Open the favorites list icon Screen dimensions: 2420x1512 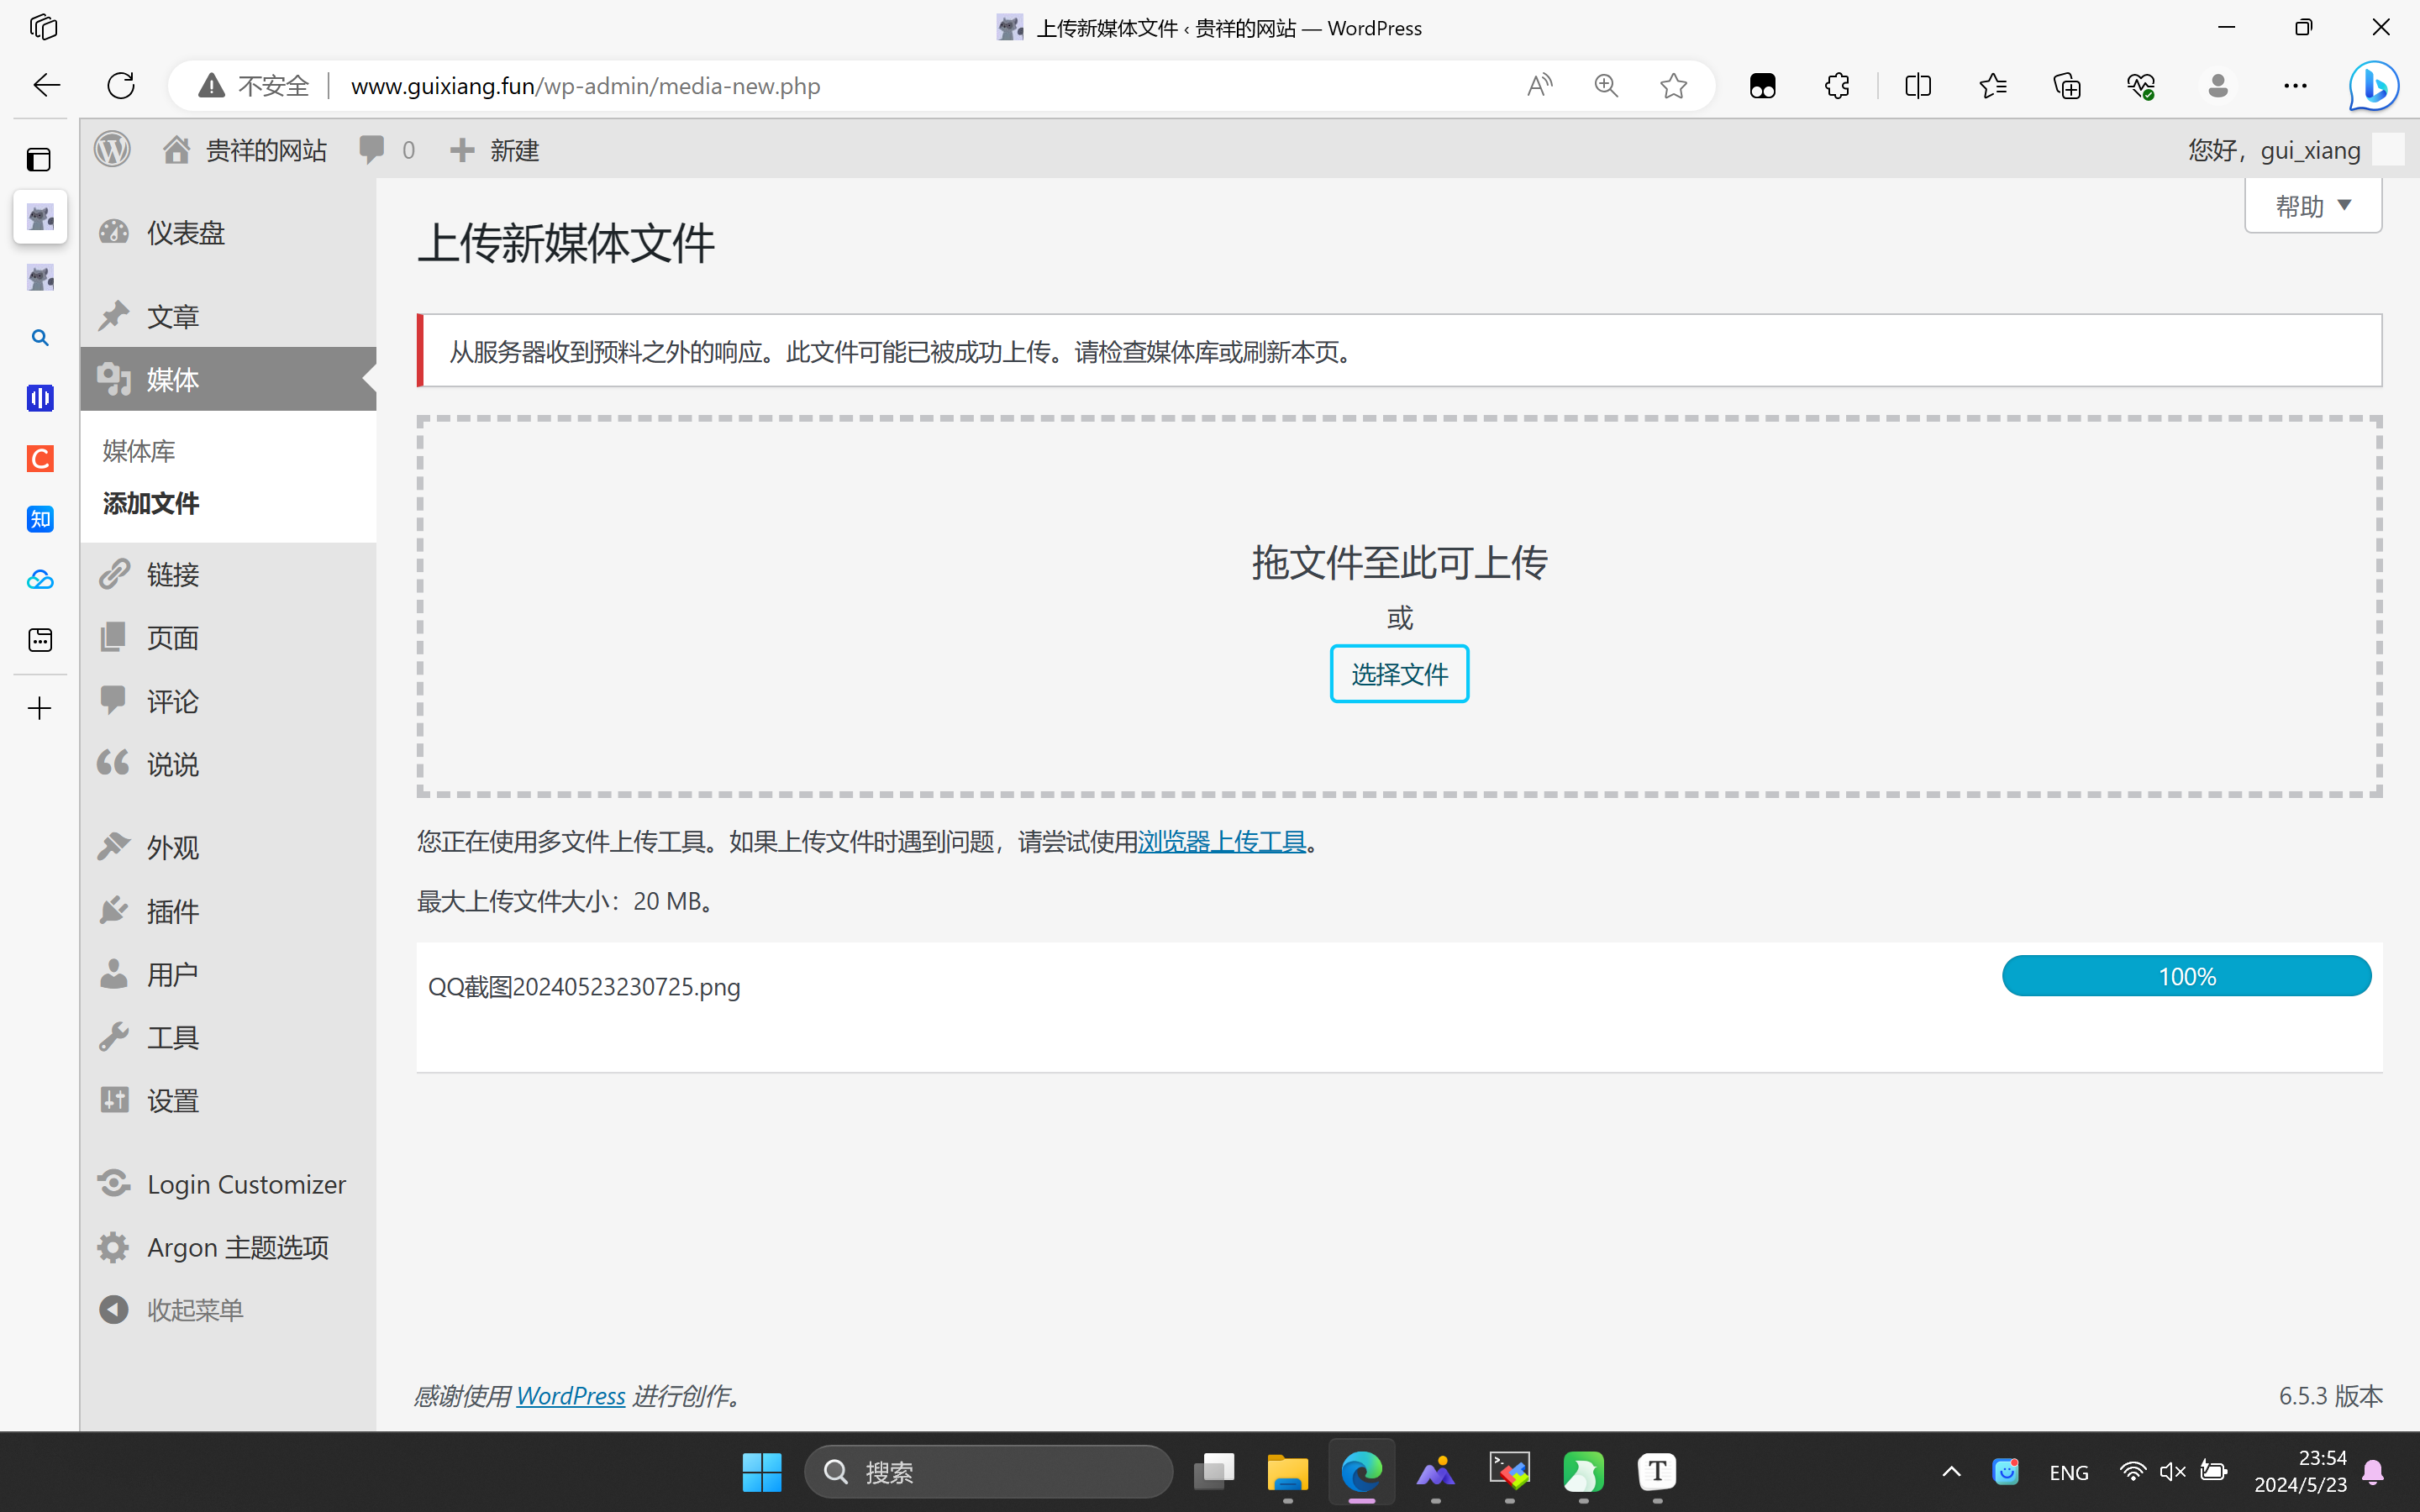pyautogui.click(x=1993, y=86)
